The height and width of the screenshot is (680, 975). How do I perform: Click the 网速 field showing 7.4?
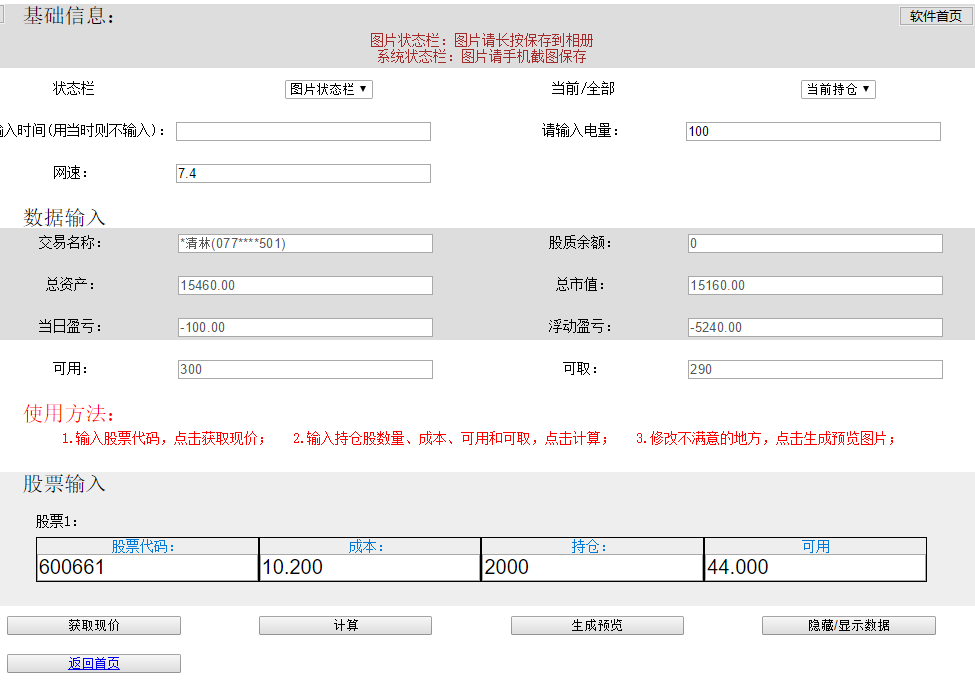(x=303, y=173)
